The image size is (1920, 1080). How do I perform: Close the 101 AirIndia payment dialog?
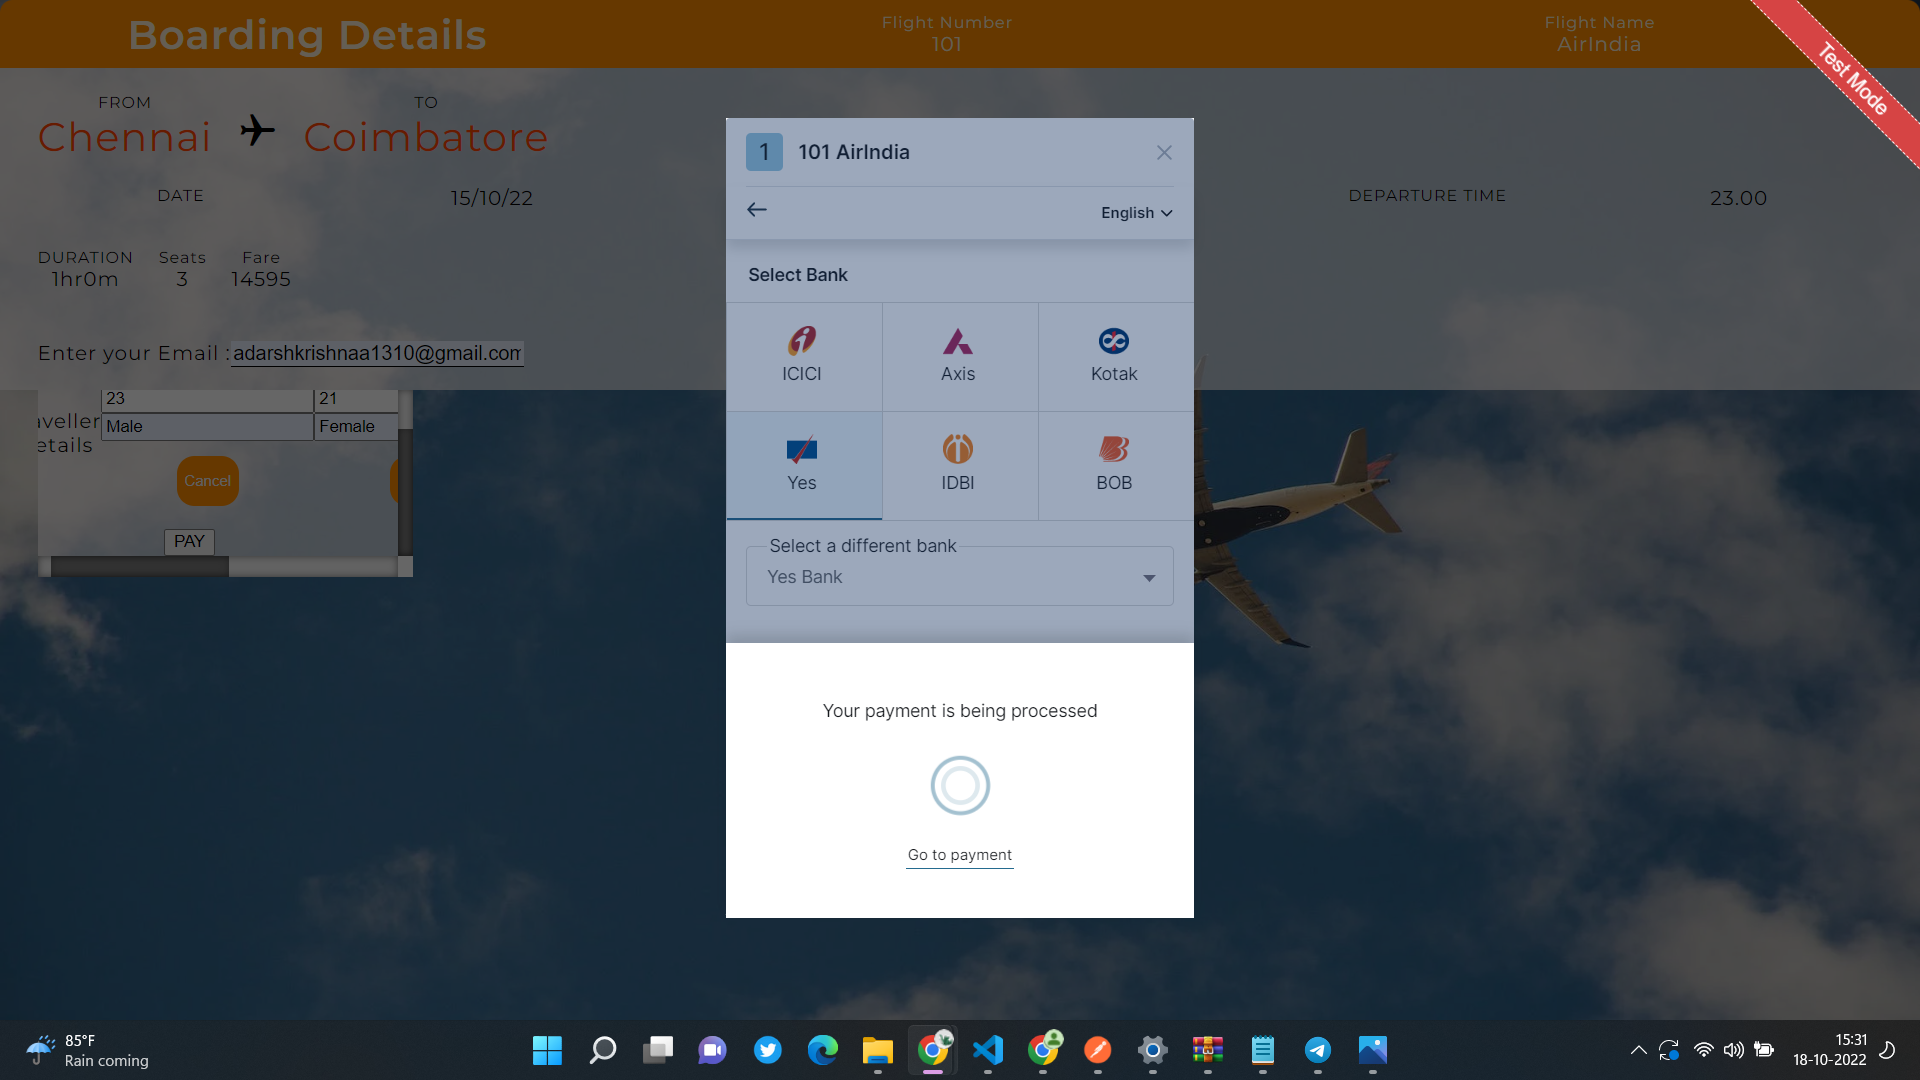[x=1163, y=152]
